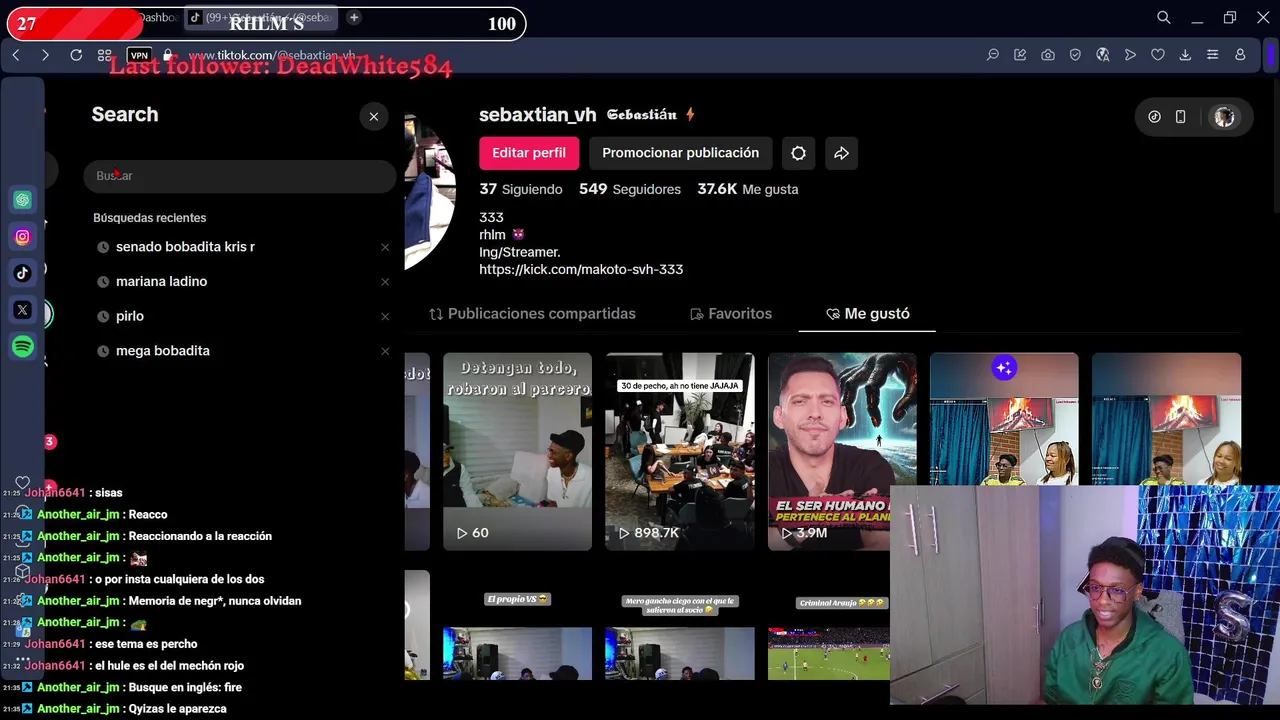Toggle the VPN badge in address bar
Viewport: 1280px width, 720px height.
tap(139, 55)
